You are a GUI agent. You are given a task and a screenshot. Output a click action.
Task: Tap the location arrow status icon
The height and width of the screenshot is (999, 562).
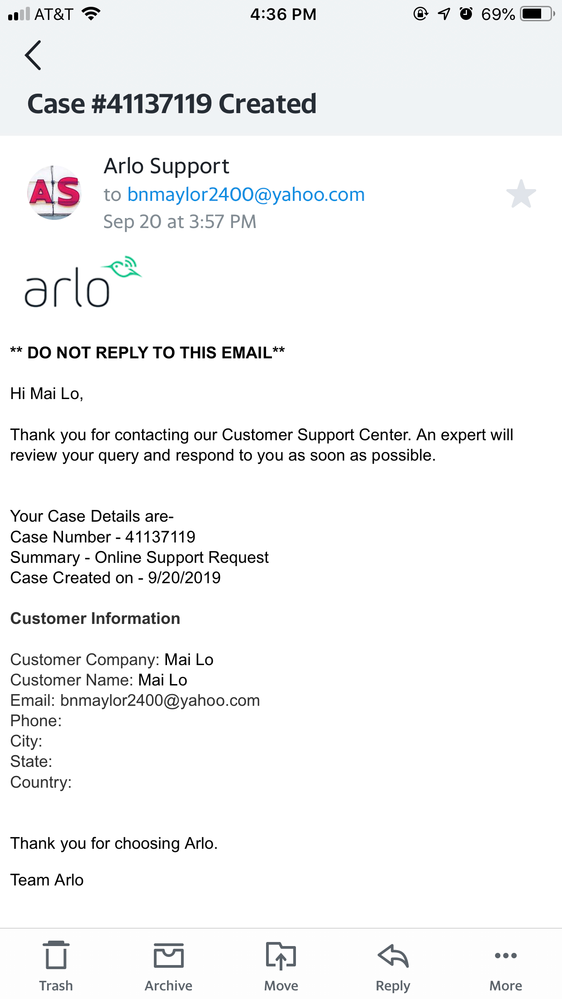[x=443, y=13]
